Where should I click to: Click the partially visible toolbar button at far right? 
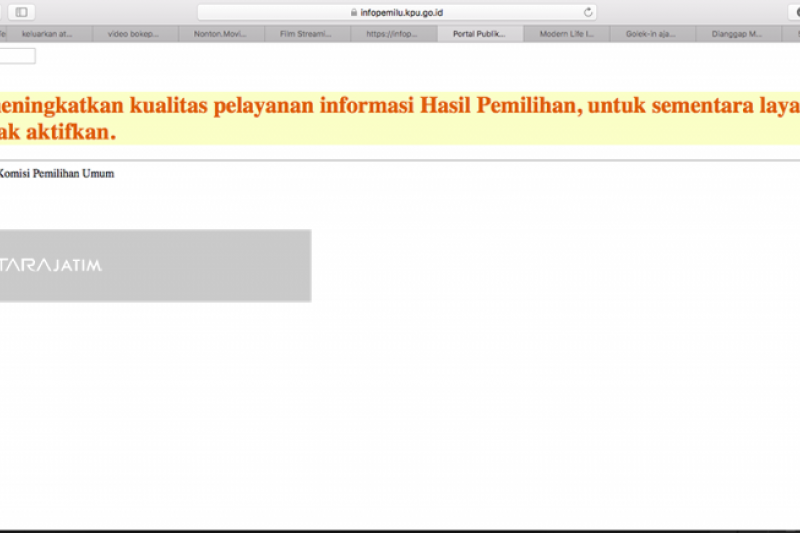(795, 12)
